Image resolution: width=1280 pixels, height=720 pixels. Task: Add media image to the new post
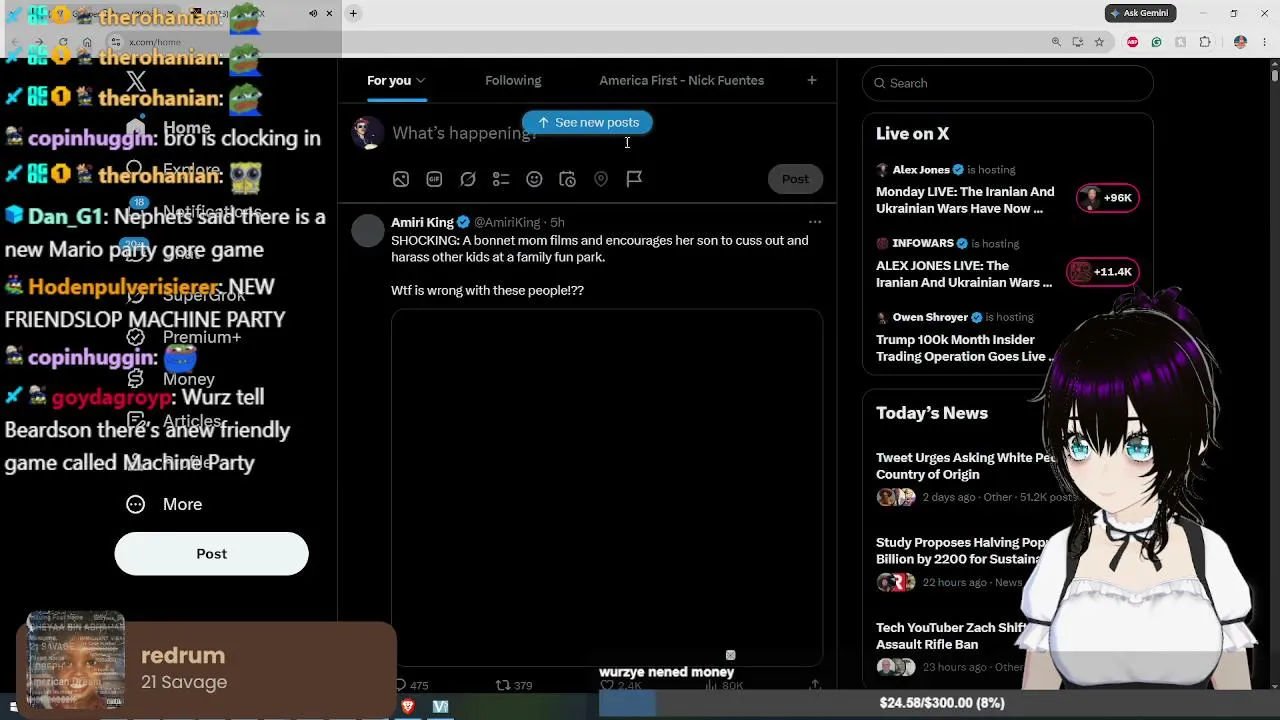400,179
